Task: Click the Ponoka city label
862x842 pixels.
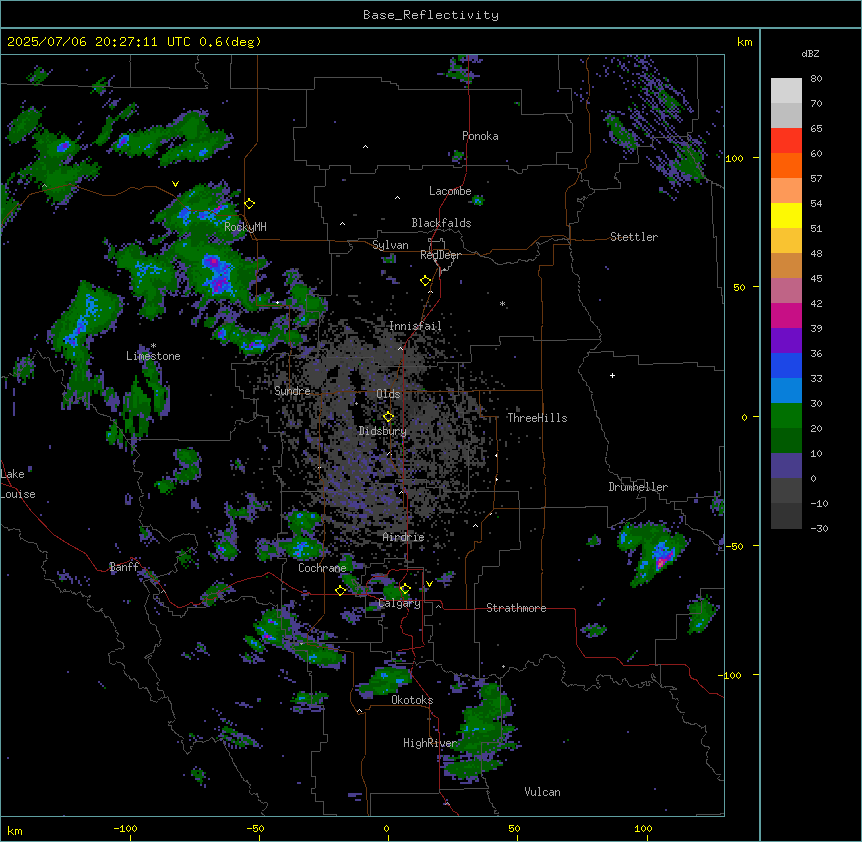Action: (480, 136)
